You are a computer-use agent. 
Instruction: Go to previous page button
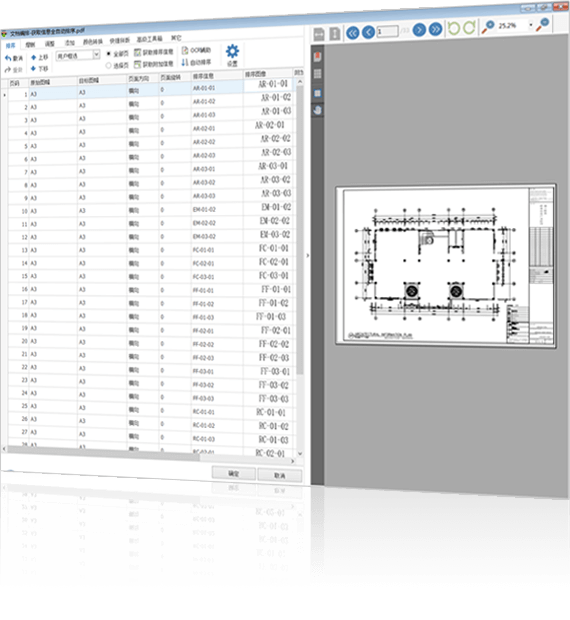368,32
